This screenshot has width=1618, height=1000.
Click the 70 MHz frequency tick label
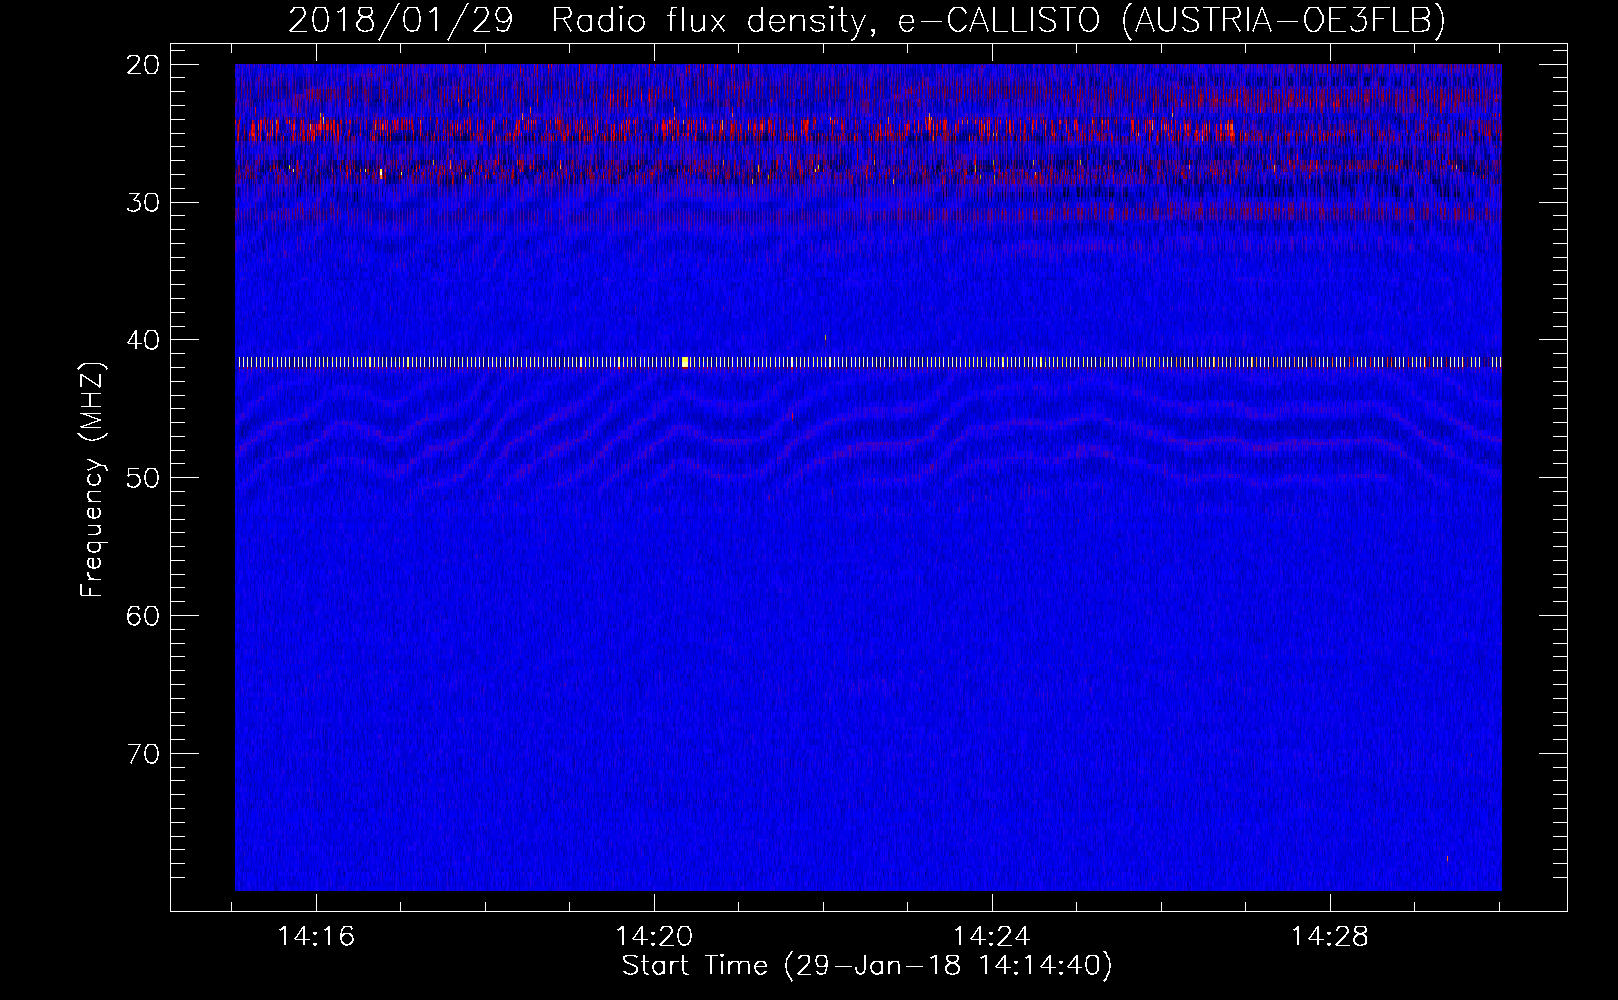tap(144, 754)
